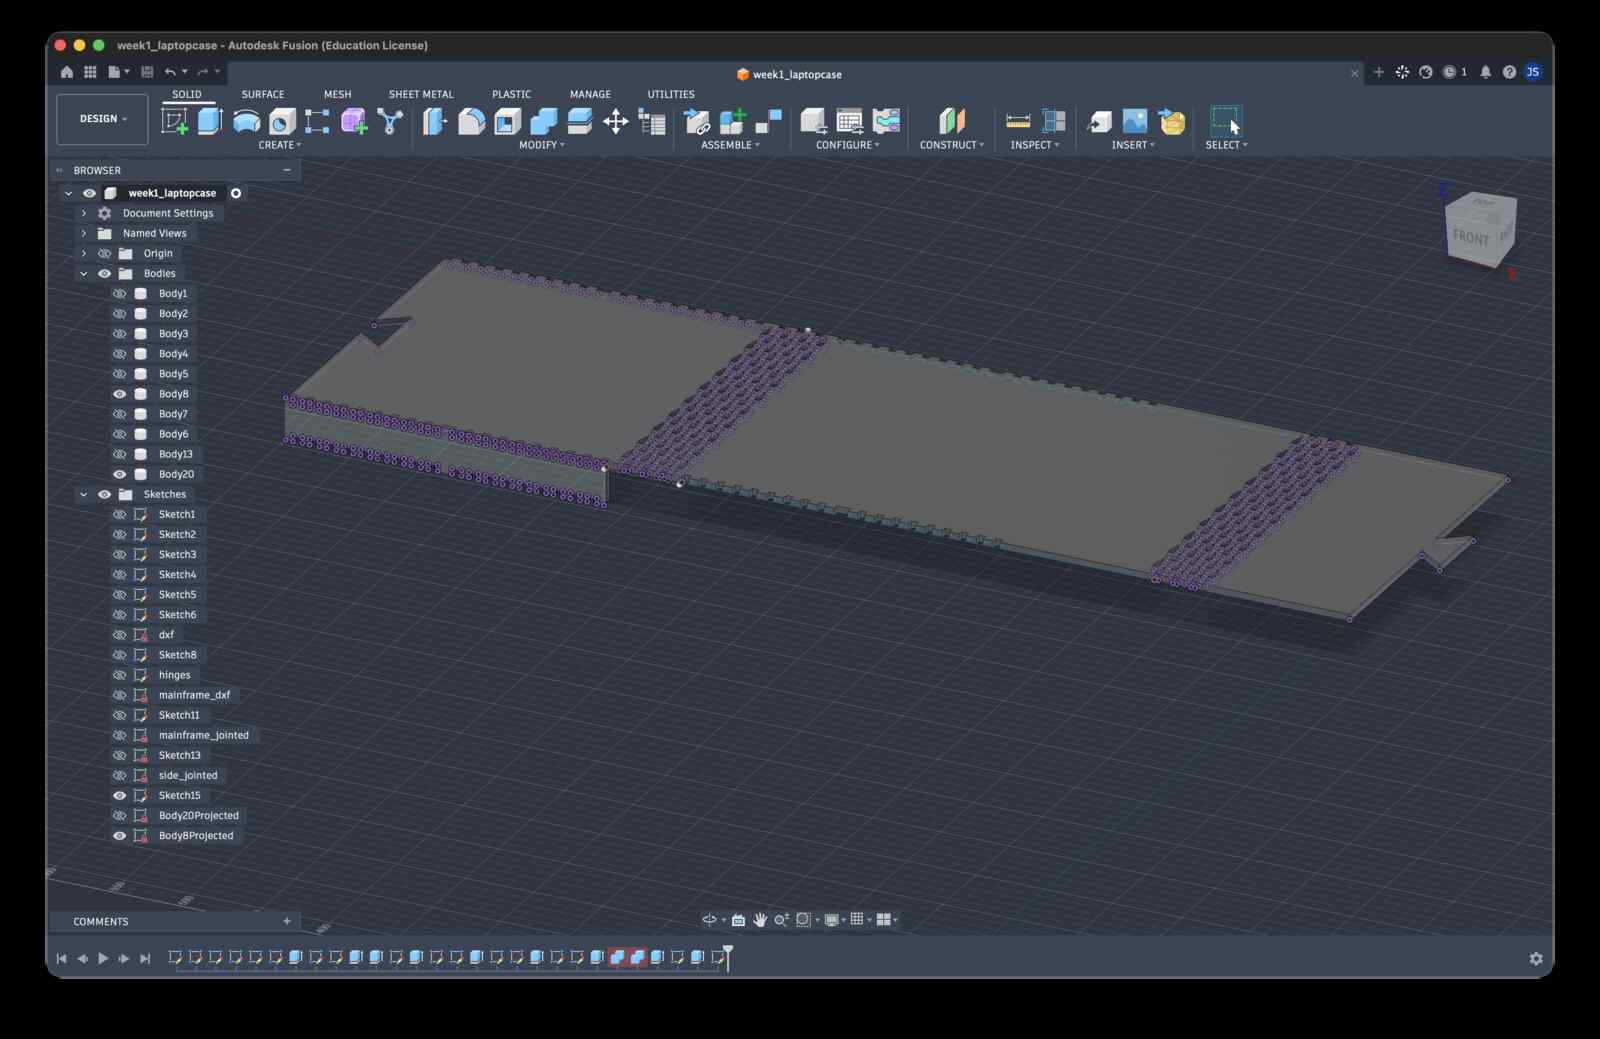
Task: Switch to the SURFACE tab
Action: click(x=263, y=94)
